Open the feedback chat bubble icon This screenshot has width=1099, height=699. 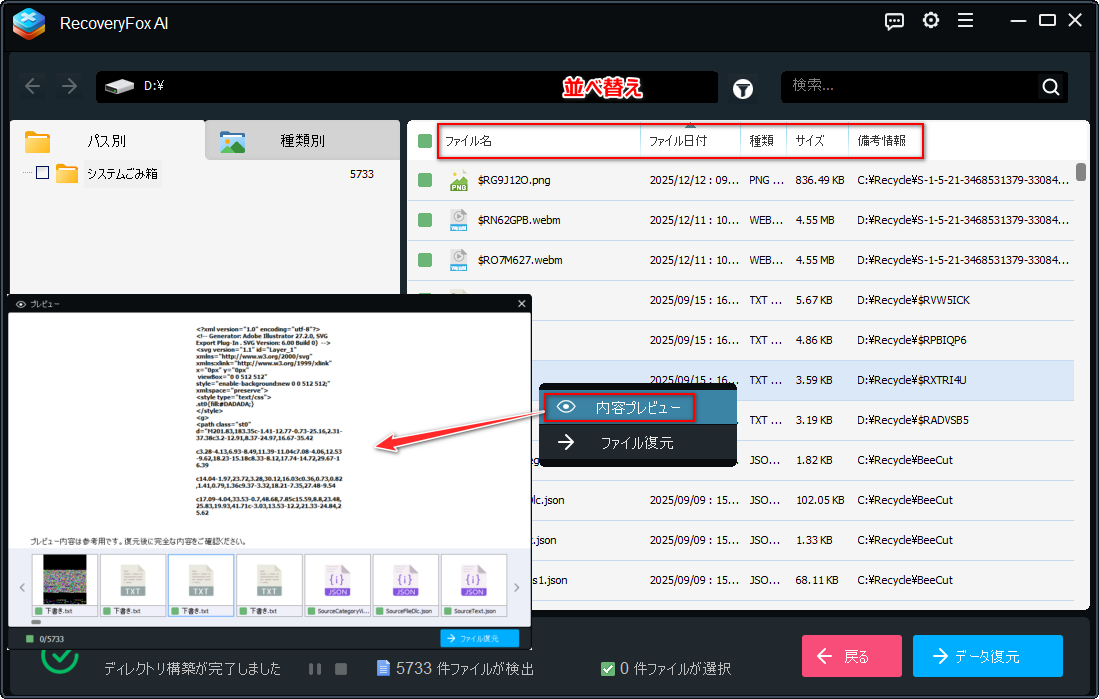[x=895, y=21]
